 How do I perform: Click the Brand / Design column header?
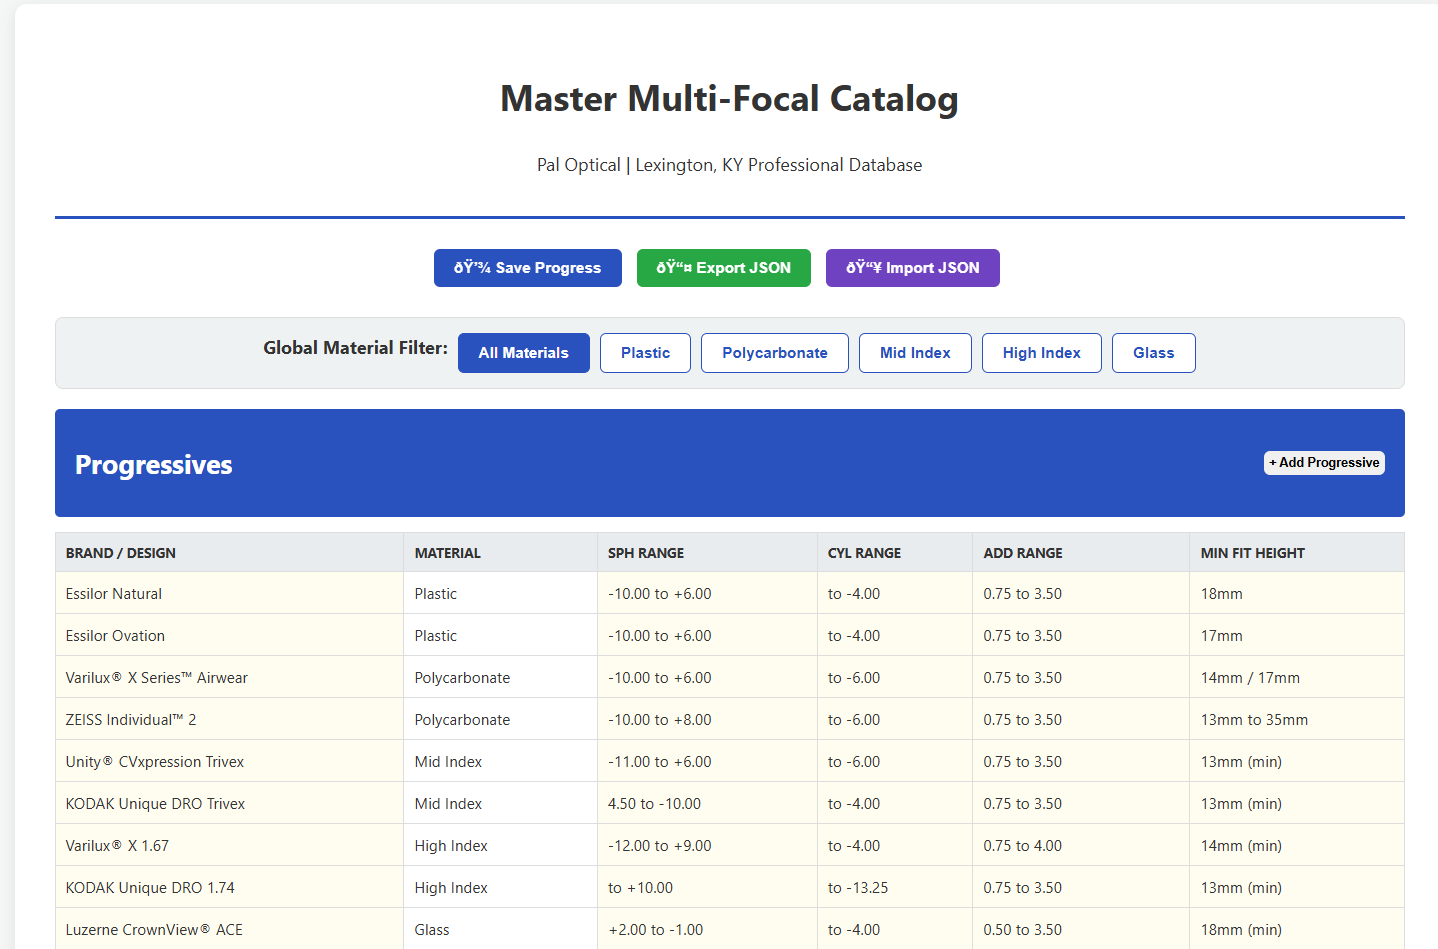pos(121,553)
